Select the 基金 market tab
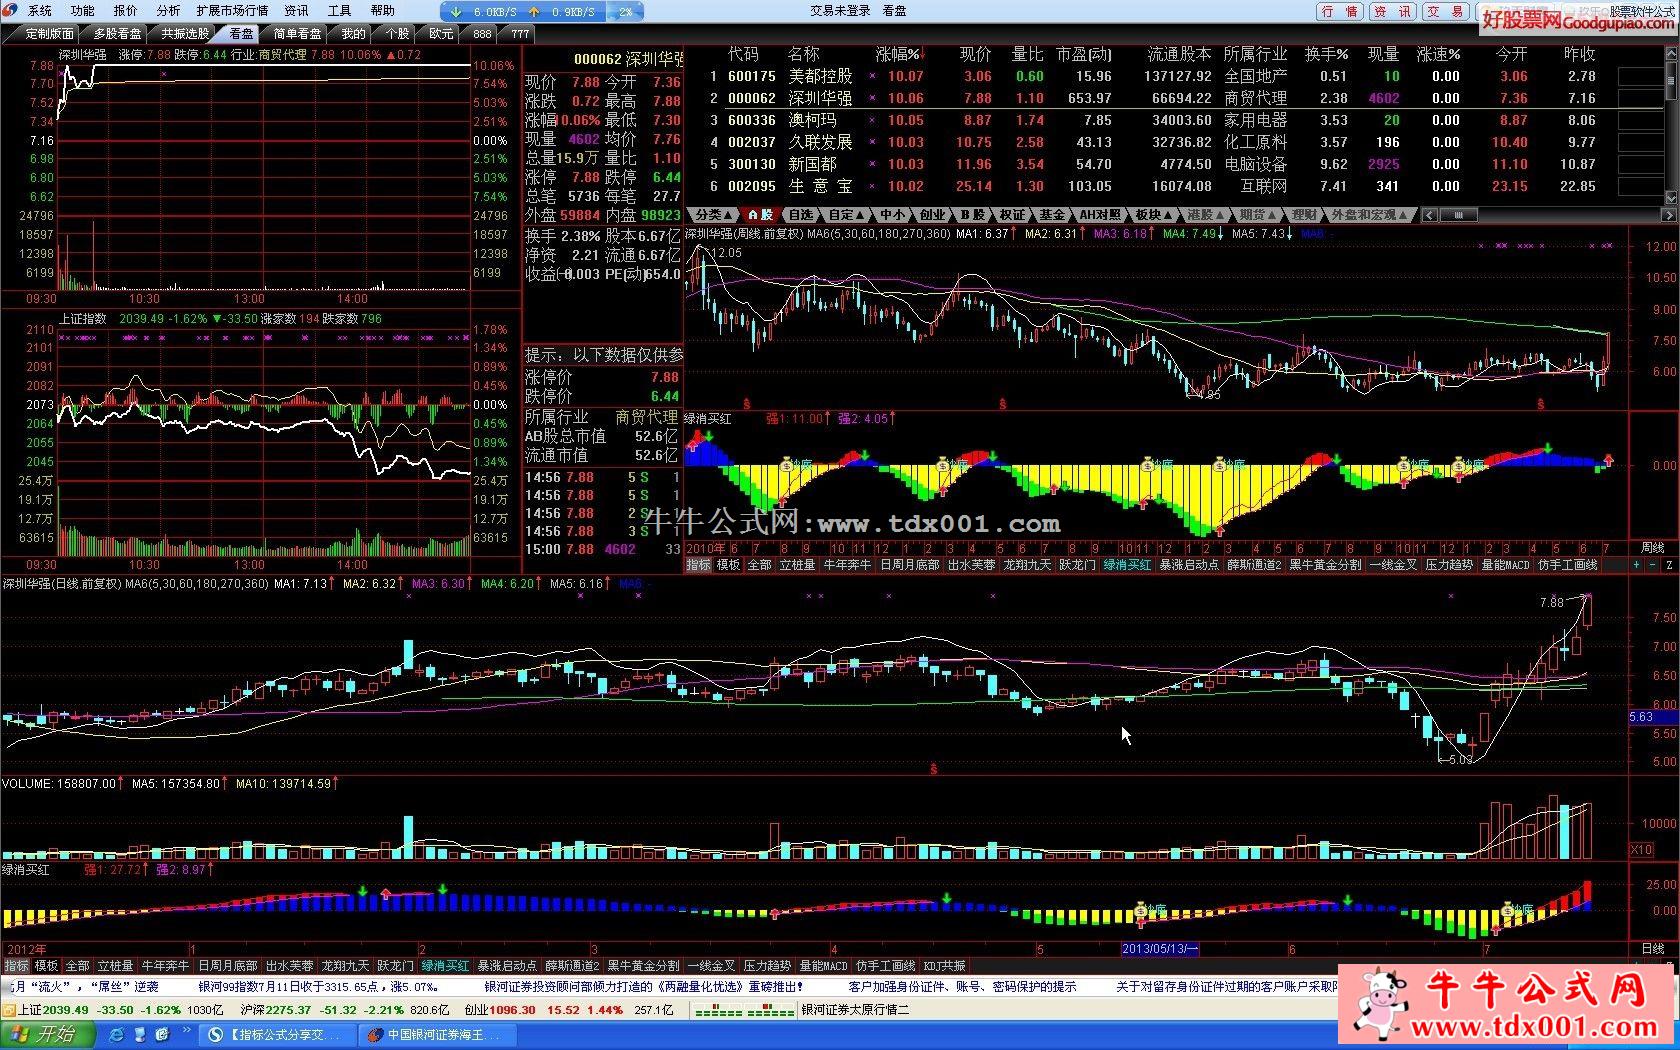 coord(1052,215)
